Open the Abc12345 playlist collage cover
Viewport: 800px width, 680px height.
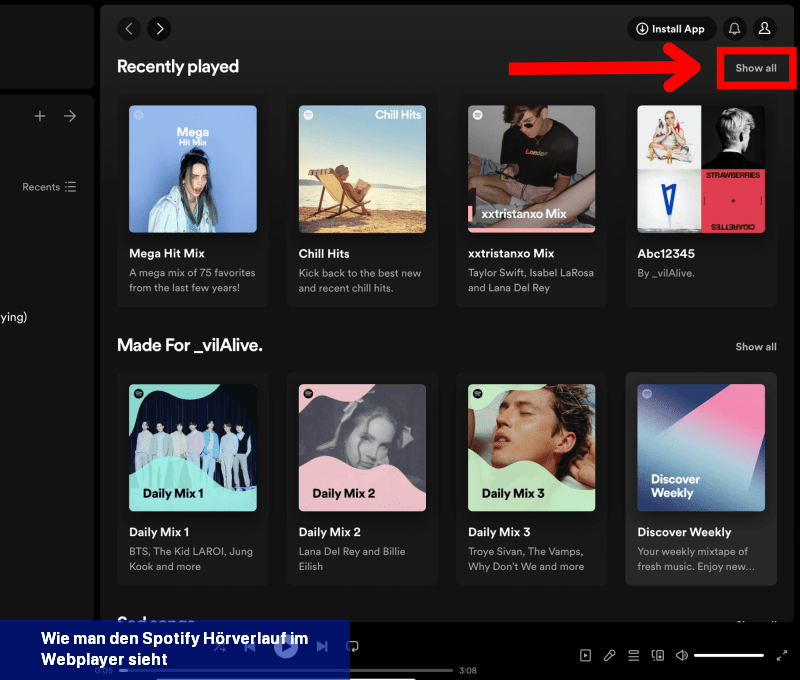(x=701, y=169)
